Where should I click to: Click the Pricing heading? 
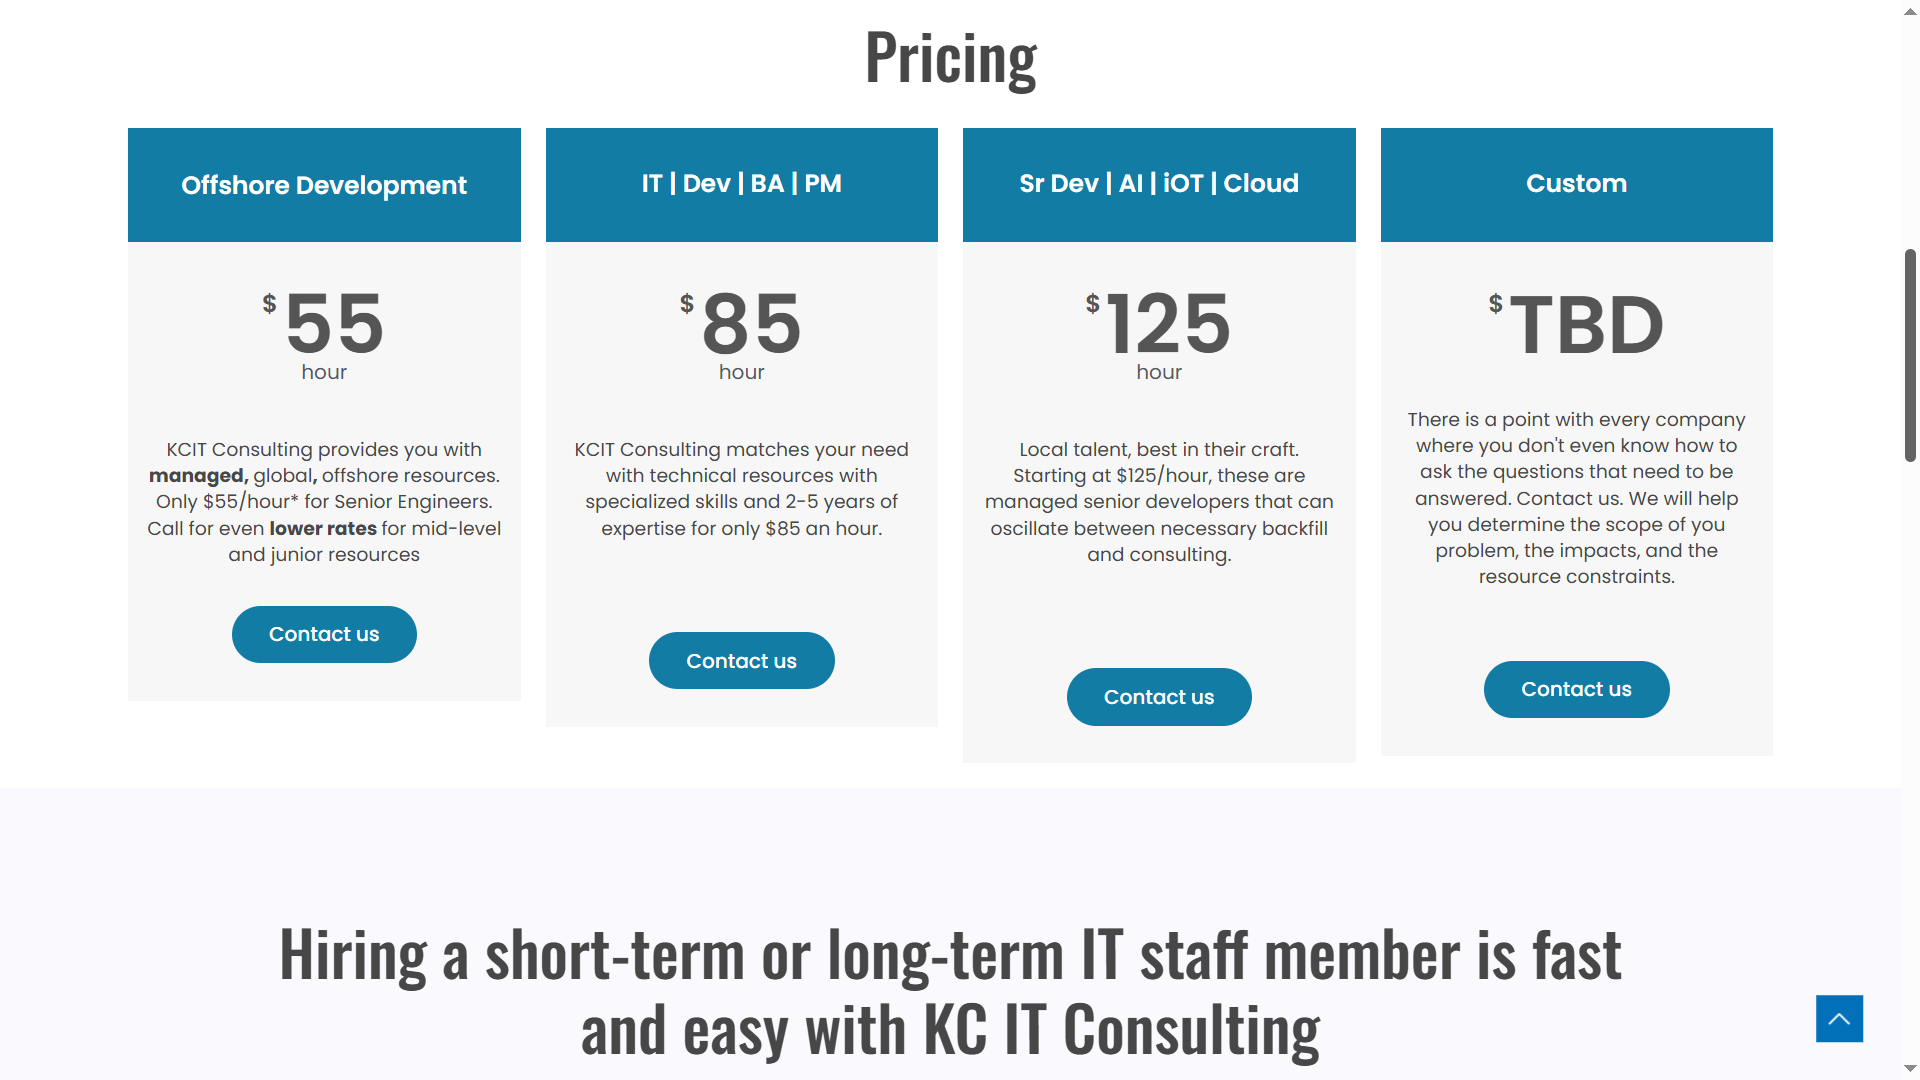coord(950,58)
